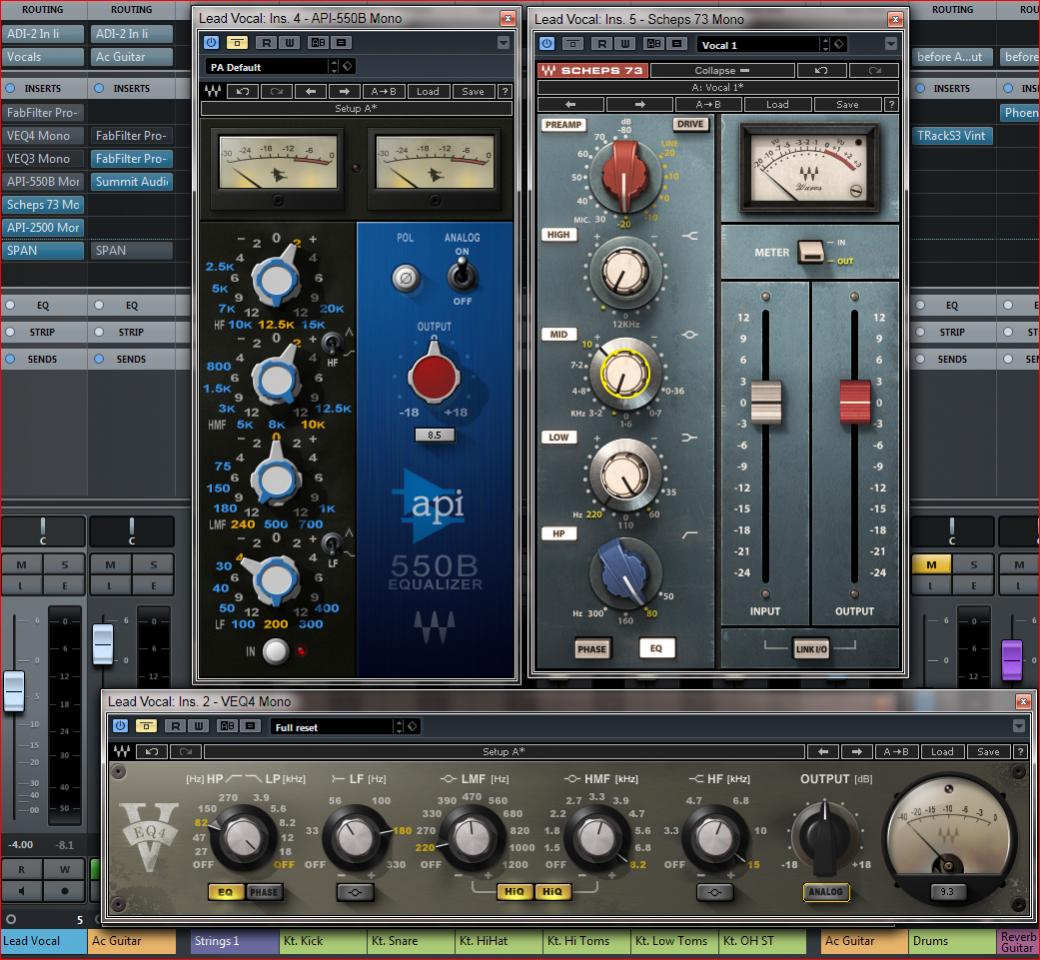1040x960 pixels.
Task: Toggle the PHASE button on Scheps 73
Action: coord(592,649)
